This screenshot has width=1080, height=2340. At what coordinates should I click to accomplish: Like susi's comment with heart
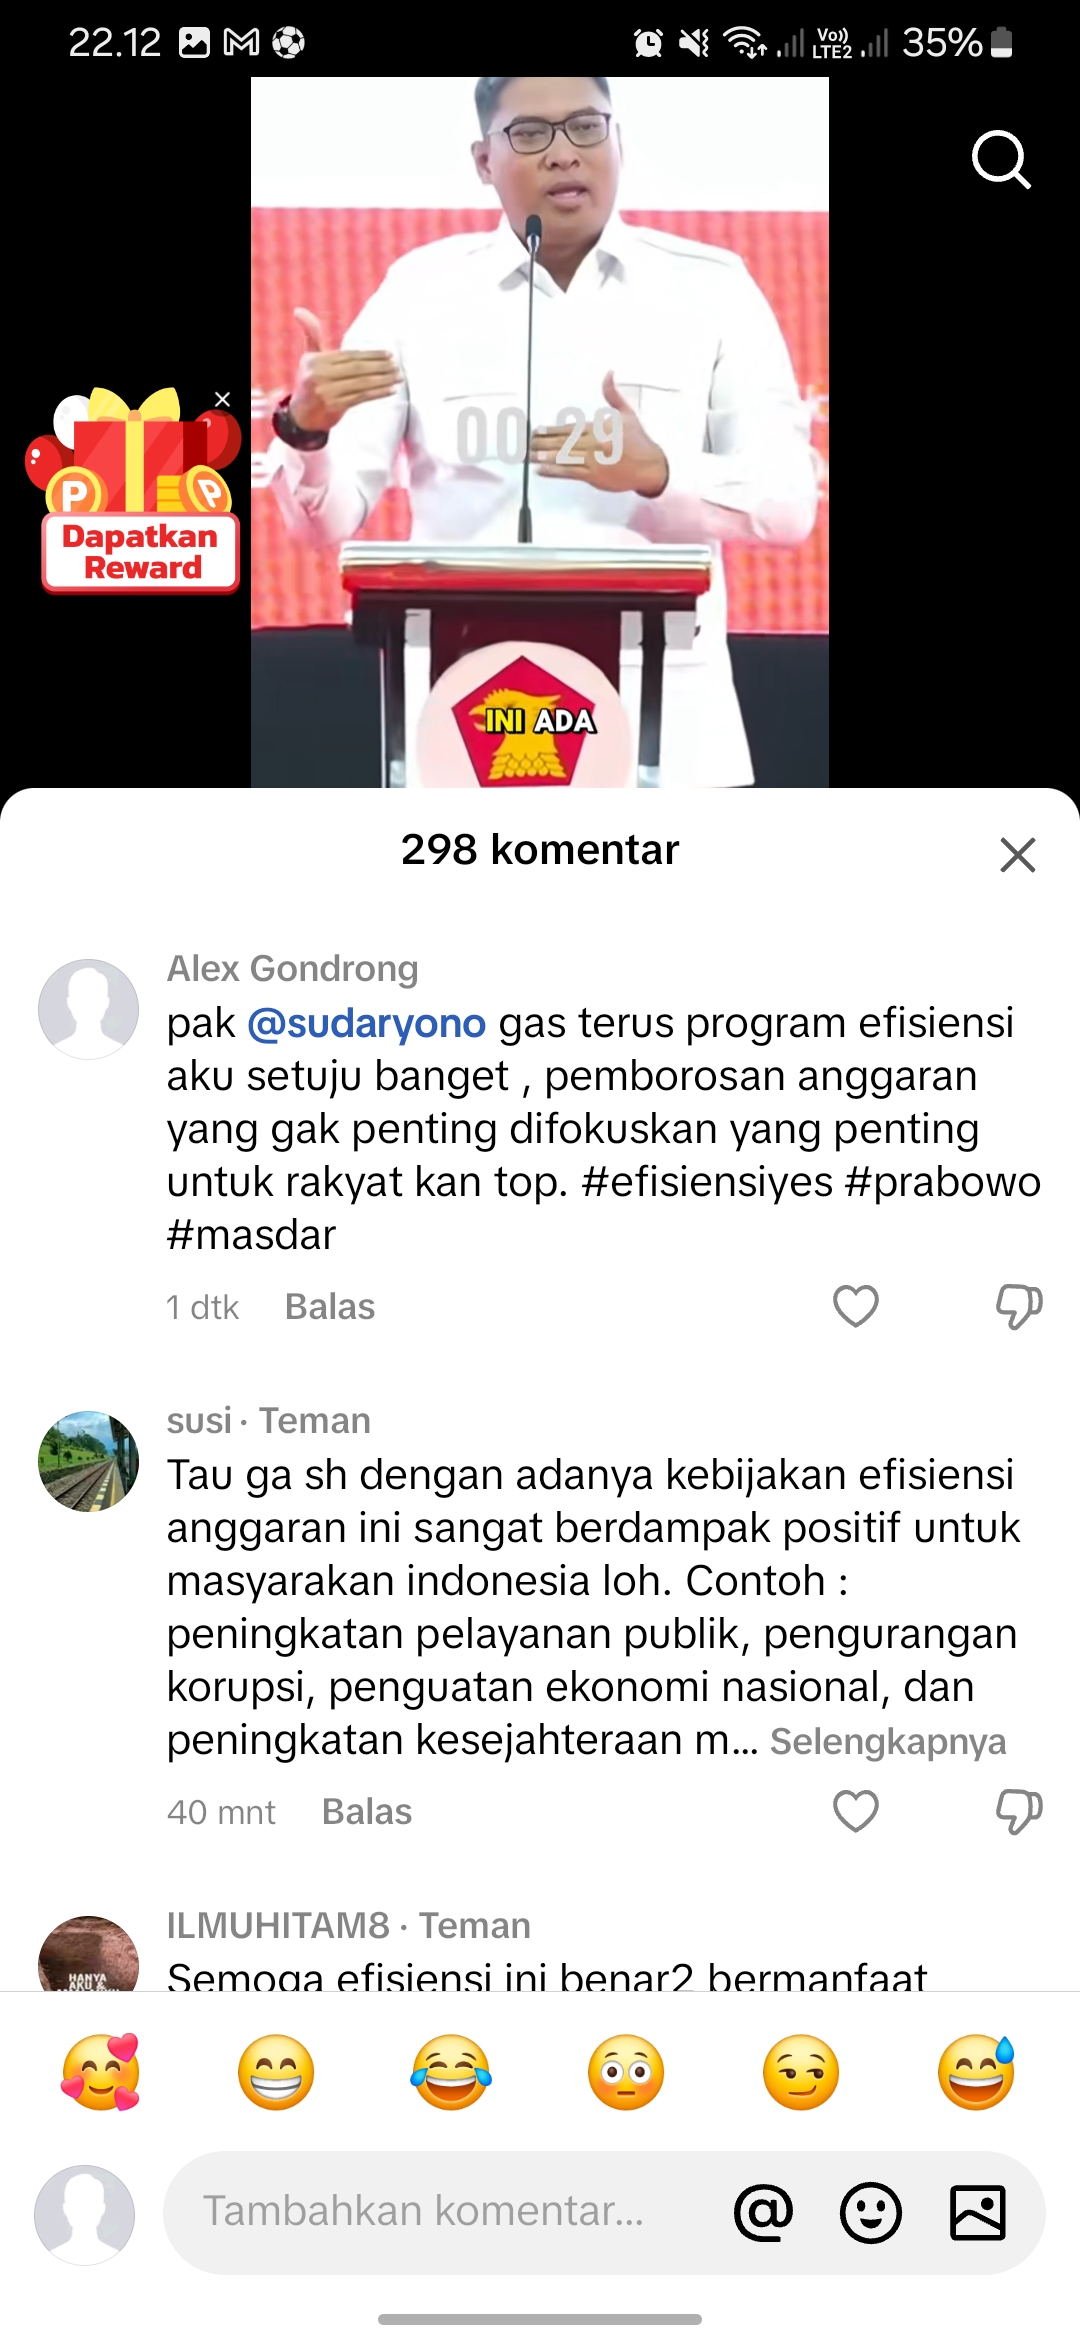pos(856,1811)
